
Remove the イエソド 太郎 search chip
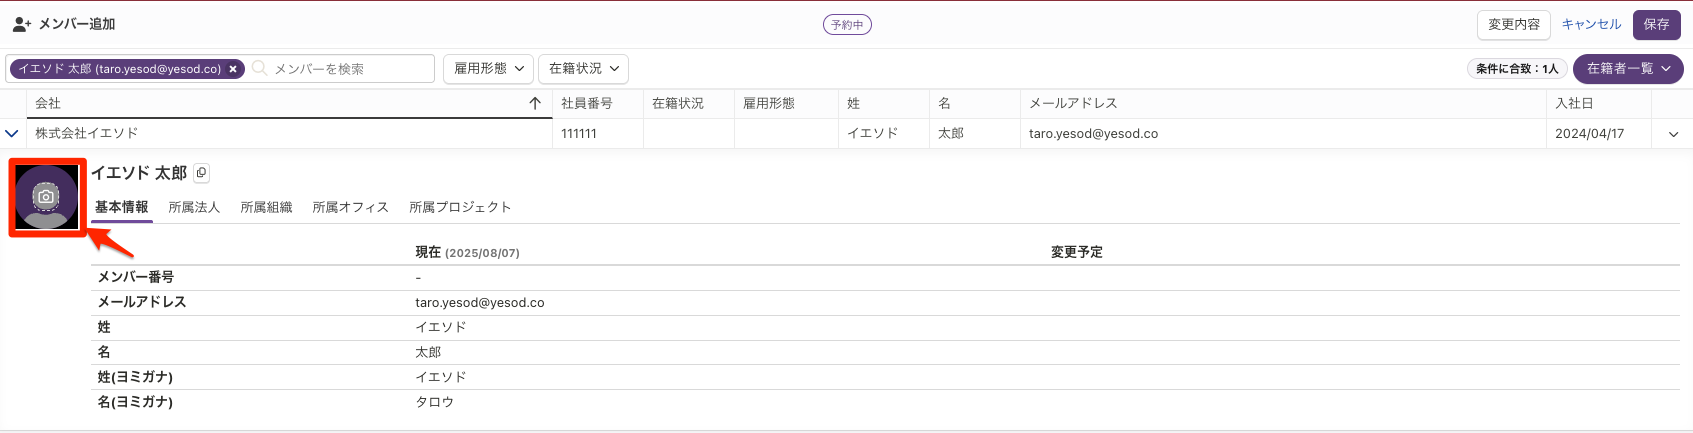click(x=233, y=69)
